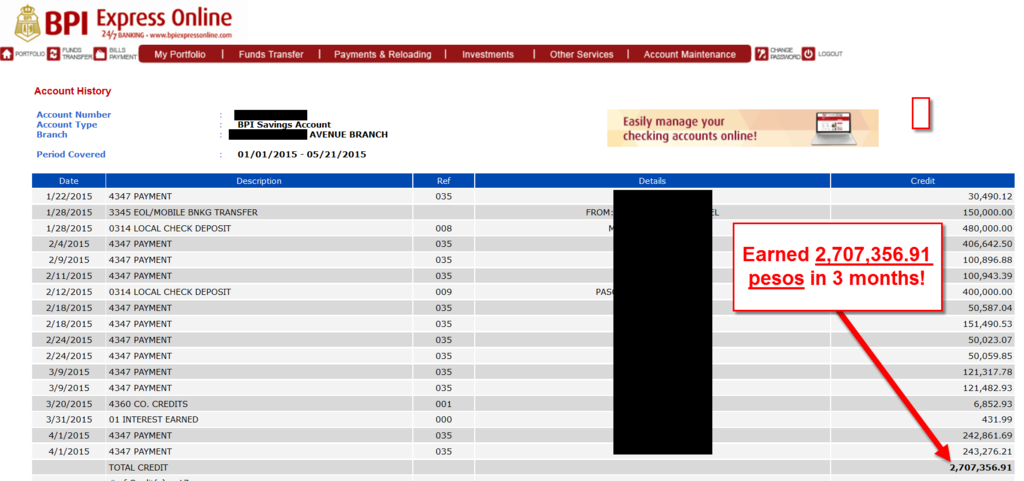Select the ref 000 cell
Image resolution: width=1024 pixels, height=481 pixels.
(x=443, y=420)
